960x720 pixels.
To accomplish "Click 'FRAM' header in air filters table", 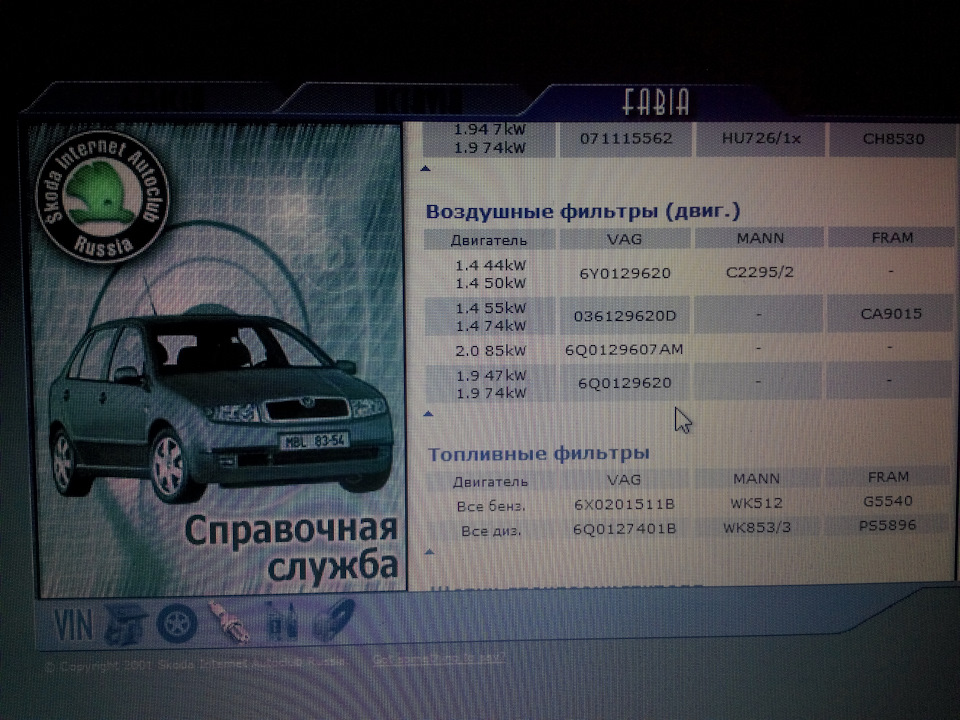I will click(x=892, y=238).
